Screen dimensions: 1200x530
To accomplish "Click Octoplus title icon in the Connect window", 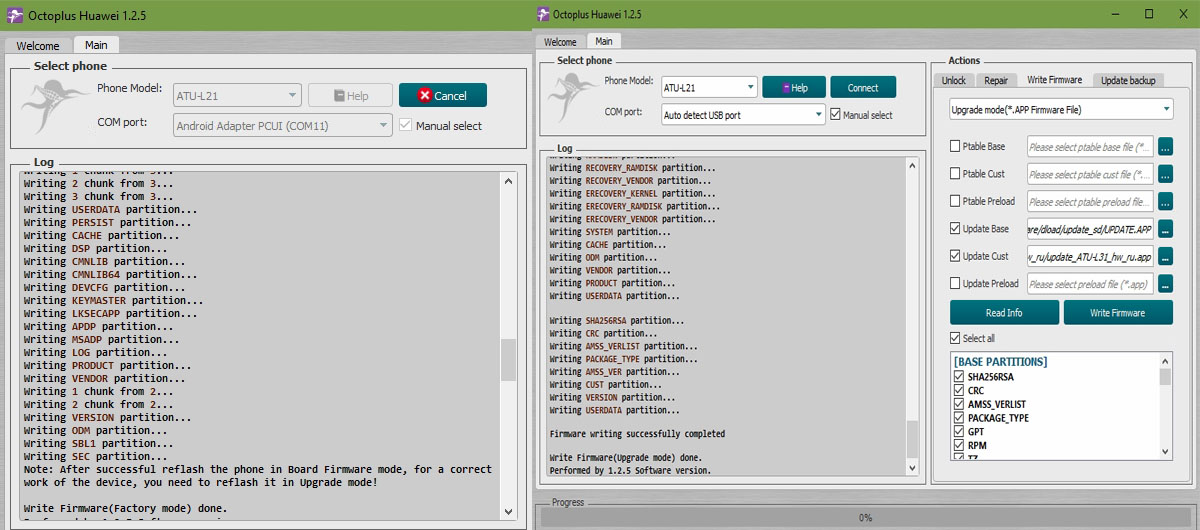I will tap(543, 14).
